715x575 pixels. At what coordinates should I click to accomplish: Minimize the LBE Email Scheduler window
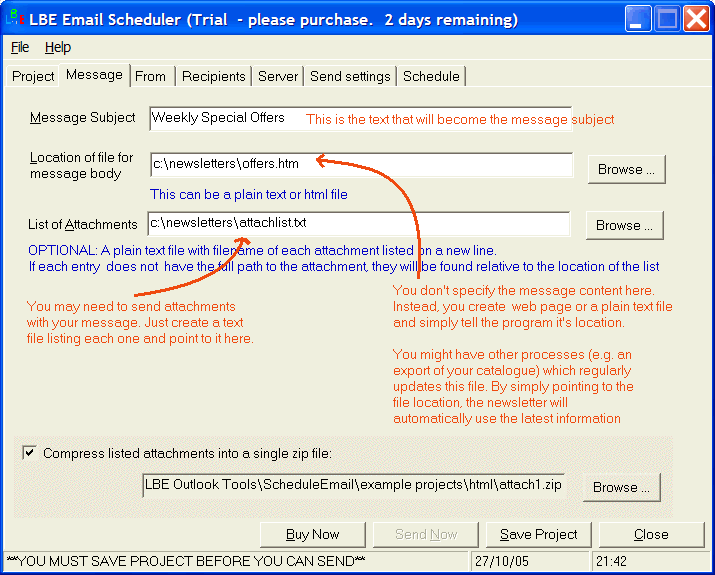pyautogui.click(x=638, y=18)
